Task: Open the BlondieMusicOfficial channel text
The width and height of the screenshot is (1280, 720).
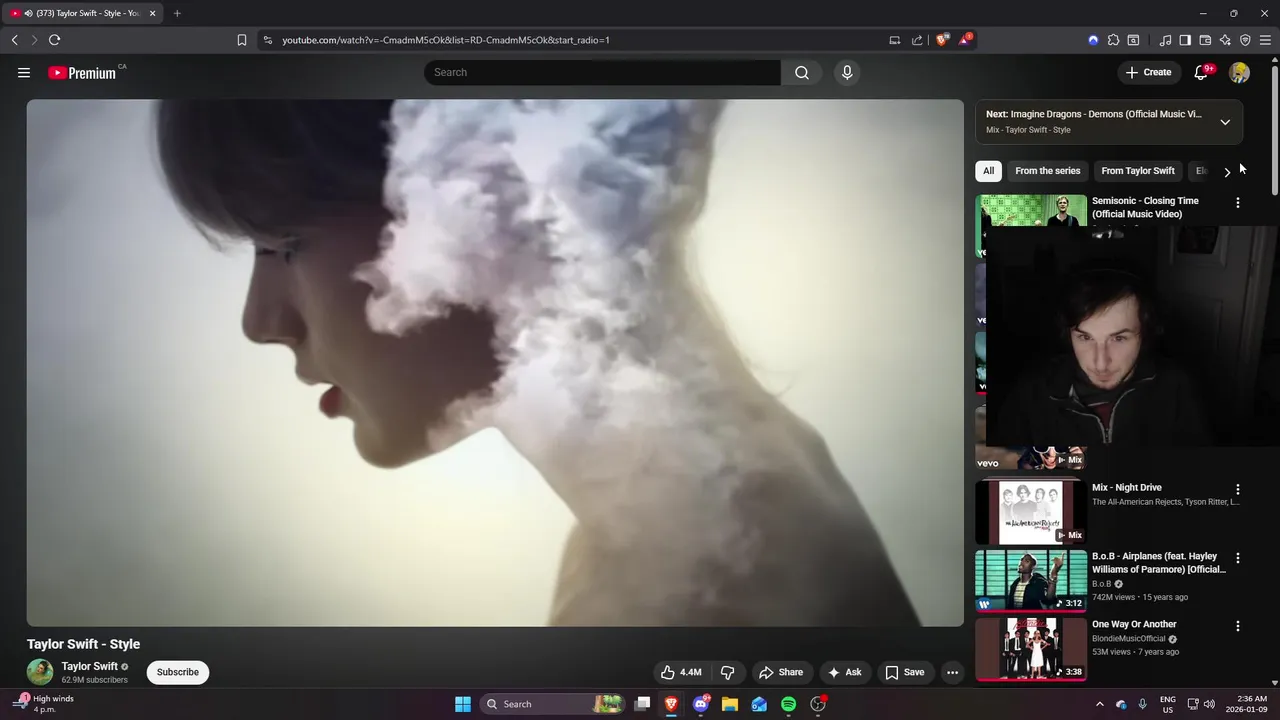Action: 1128,639
